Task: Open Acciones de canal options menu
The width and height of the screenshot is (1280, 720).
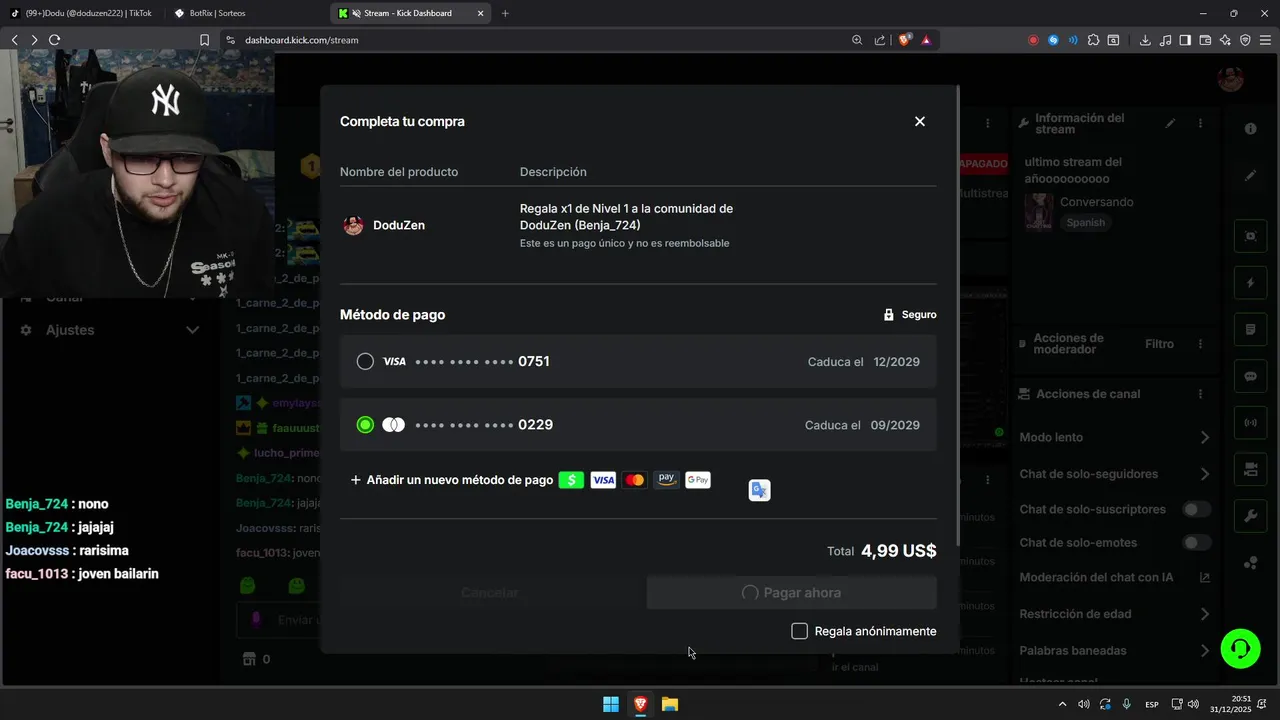Action: click(1200, 394)
